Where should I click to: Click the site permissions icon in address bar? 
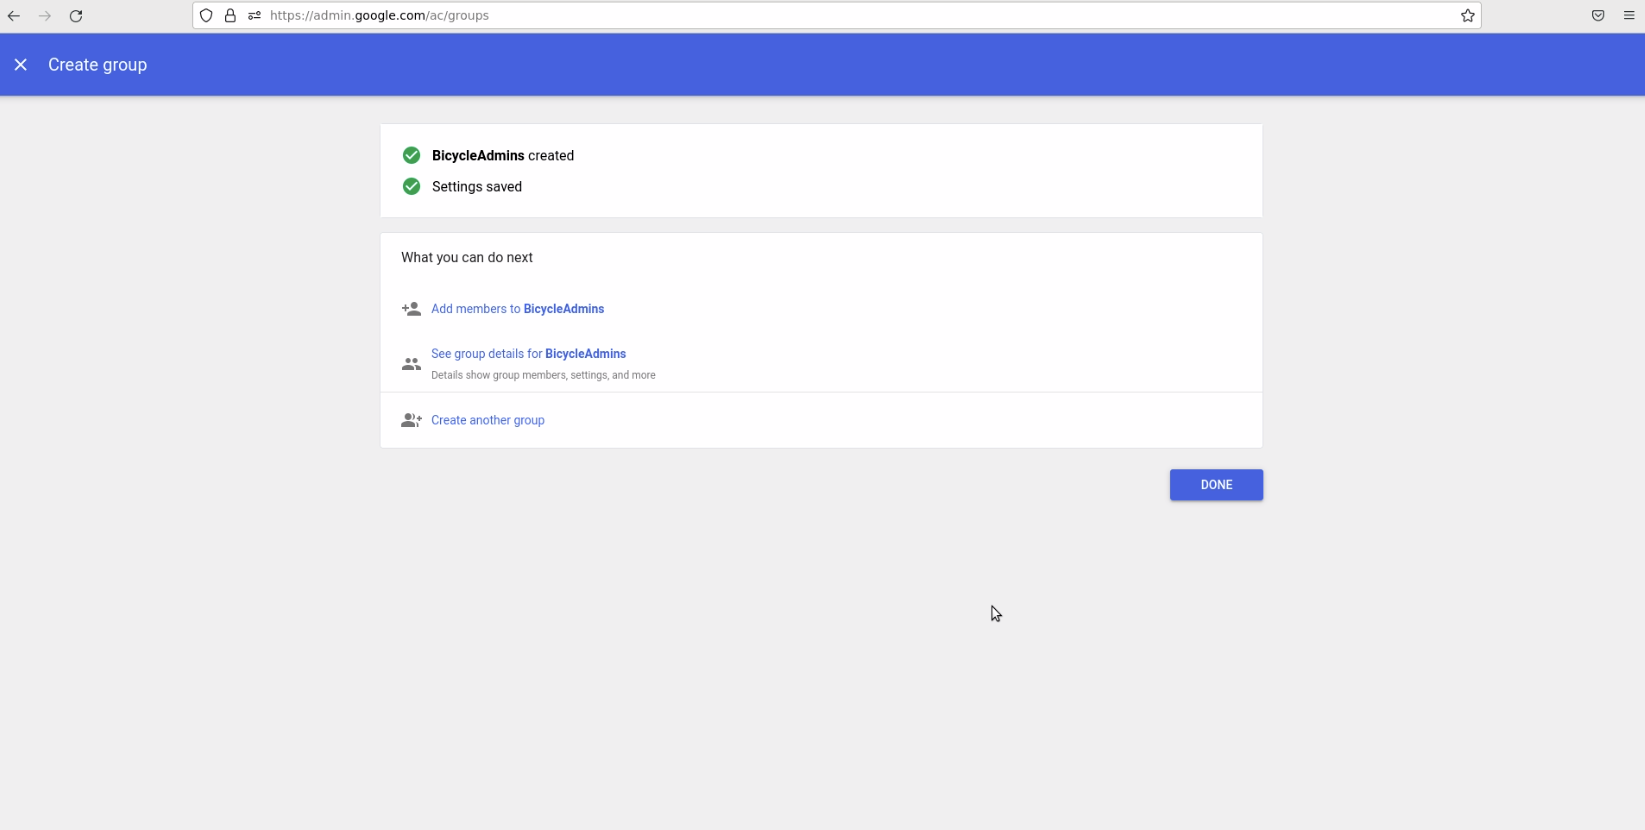coord(254,16)
